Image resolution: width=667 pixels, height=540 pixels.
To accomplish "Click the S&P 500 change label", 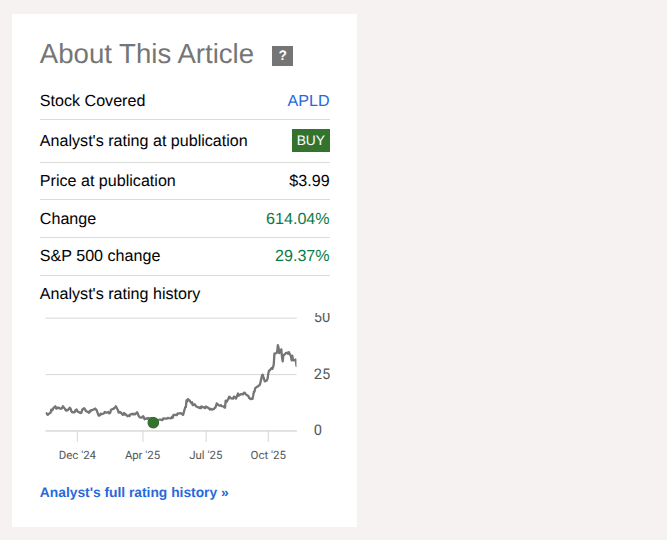I will pos(100,255).
